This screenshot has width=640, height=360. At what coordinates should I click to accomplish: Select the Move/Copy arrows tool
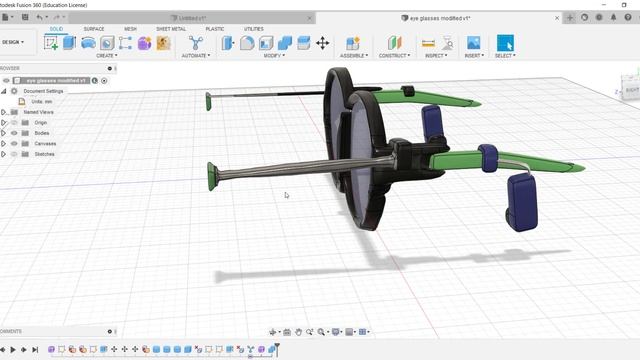coord(322,43)
